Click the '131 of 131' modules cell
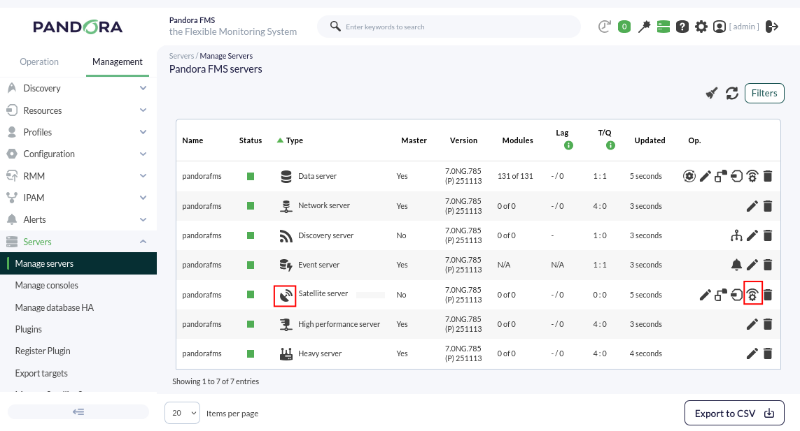The height and width of the screenshot is (431, 800). pyautogui.click(x=515, y=176)
